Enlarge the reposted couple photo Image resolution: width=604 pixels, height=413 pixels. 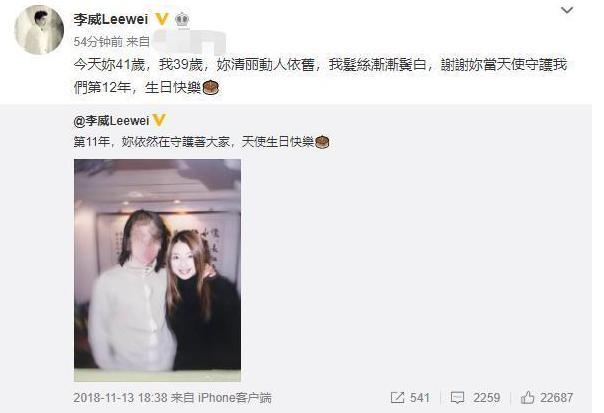tap(158, 270)
